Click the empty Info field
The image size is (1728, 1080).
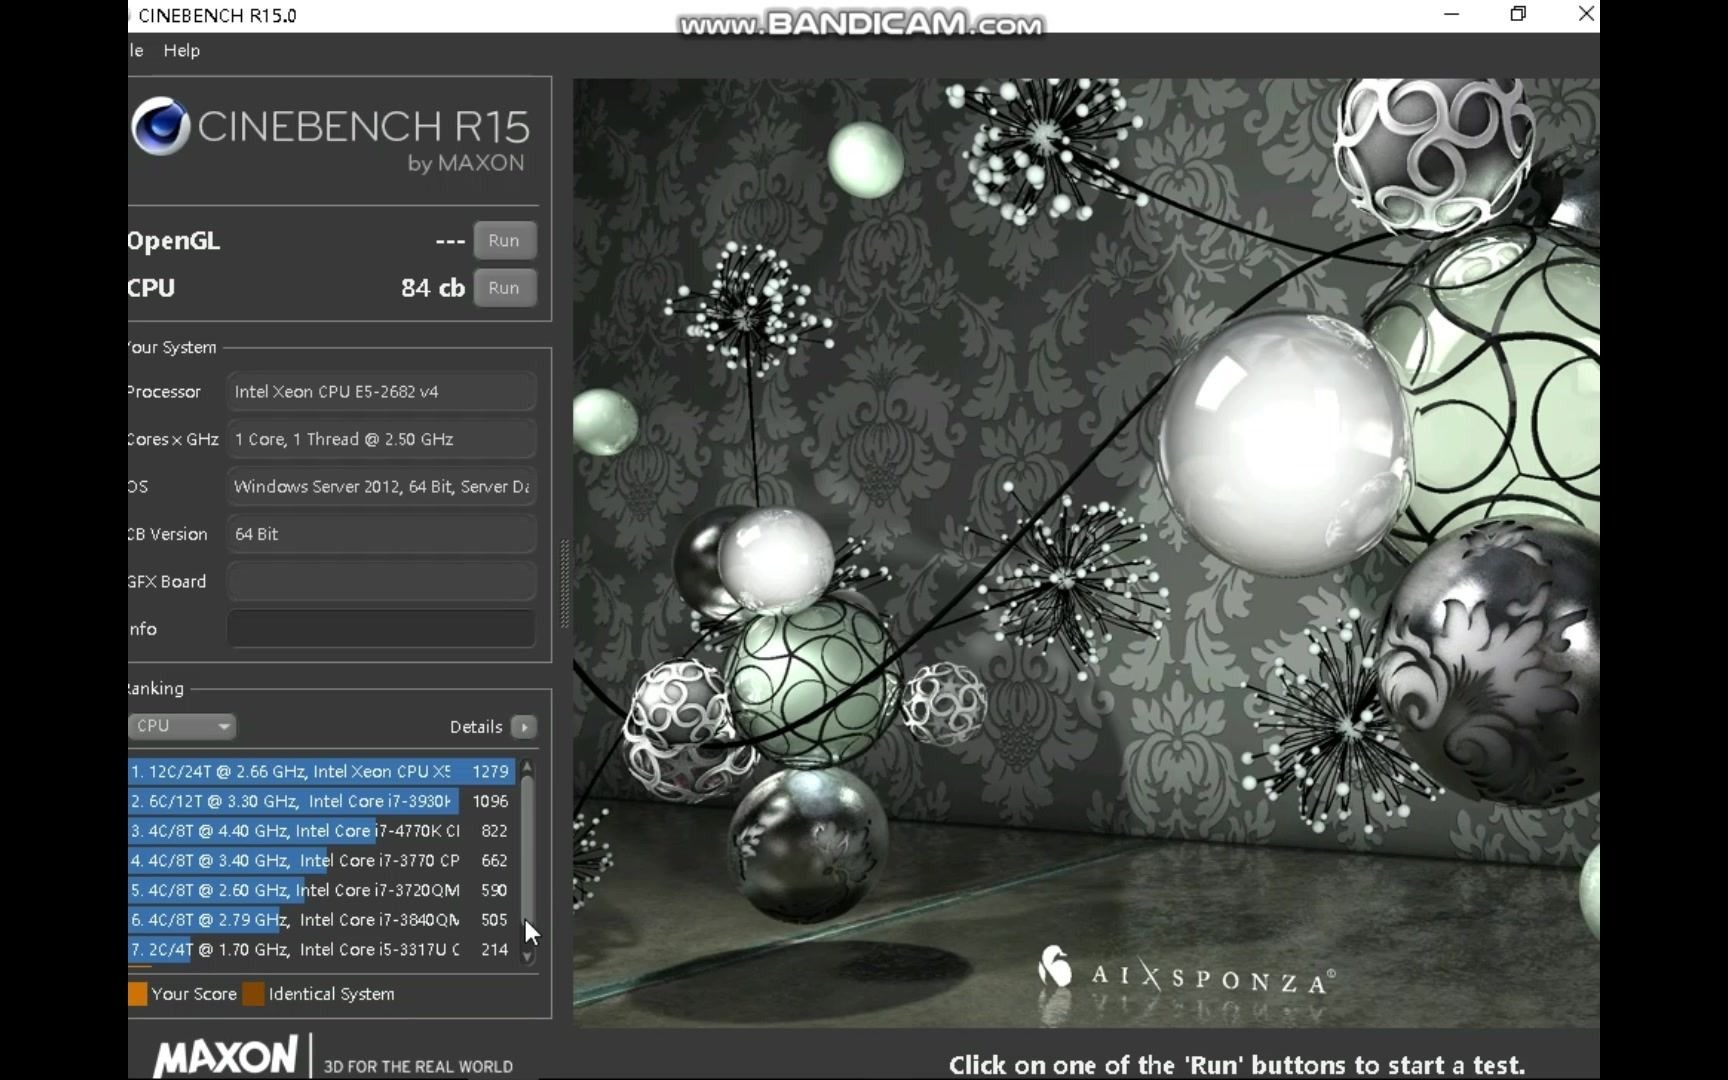click(x=381, y=629)
